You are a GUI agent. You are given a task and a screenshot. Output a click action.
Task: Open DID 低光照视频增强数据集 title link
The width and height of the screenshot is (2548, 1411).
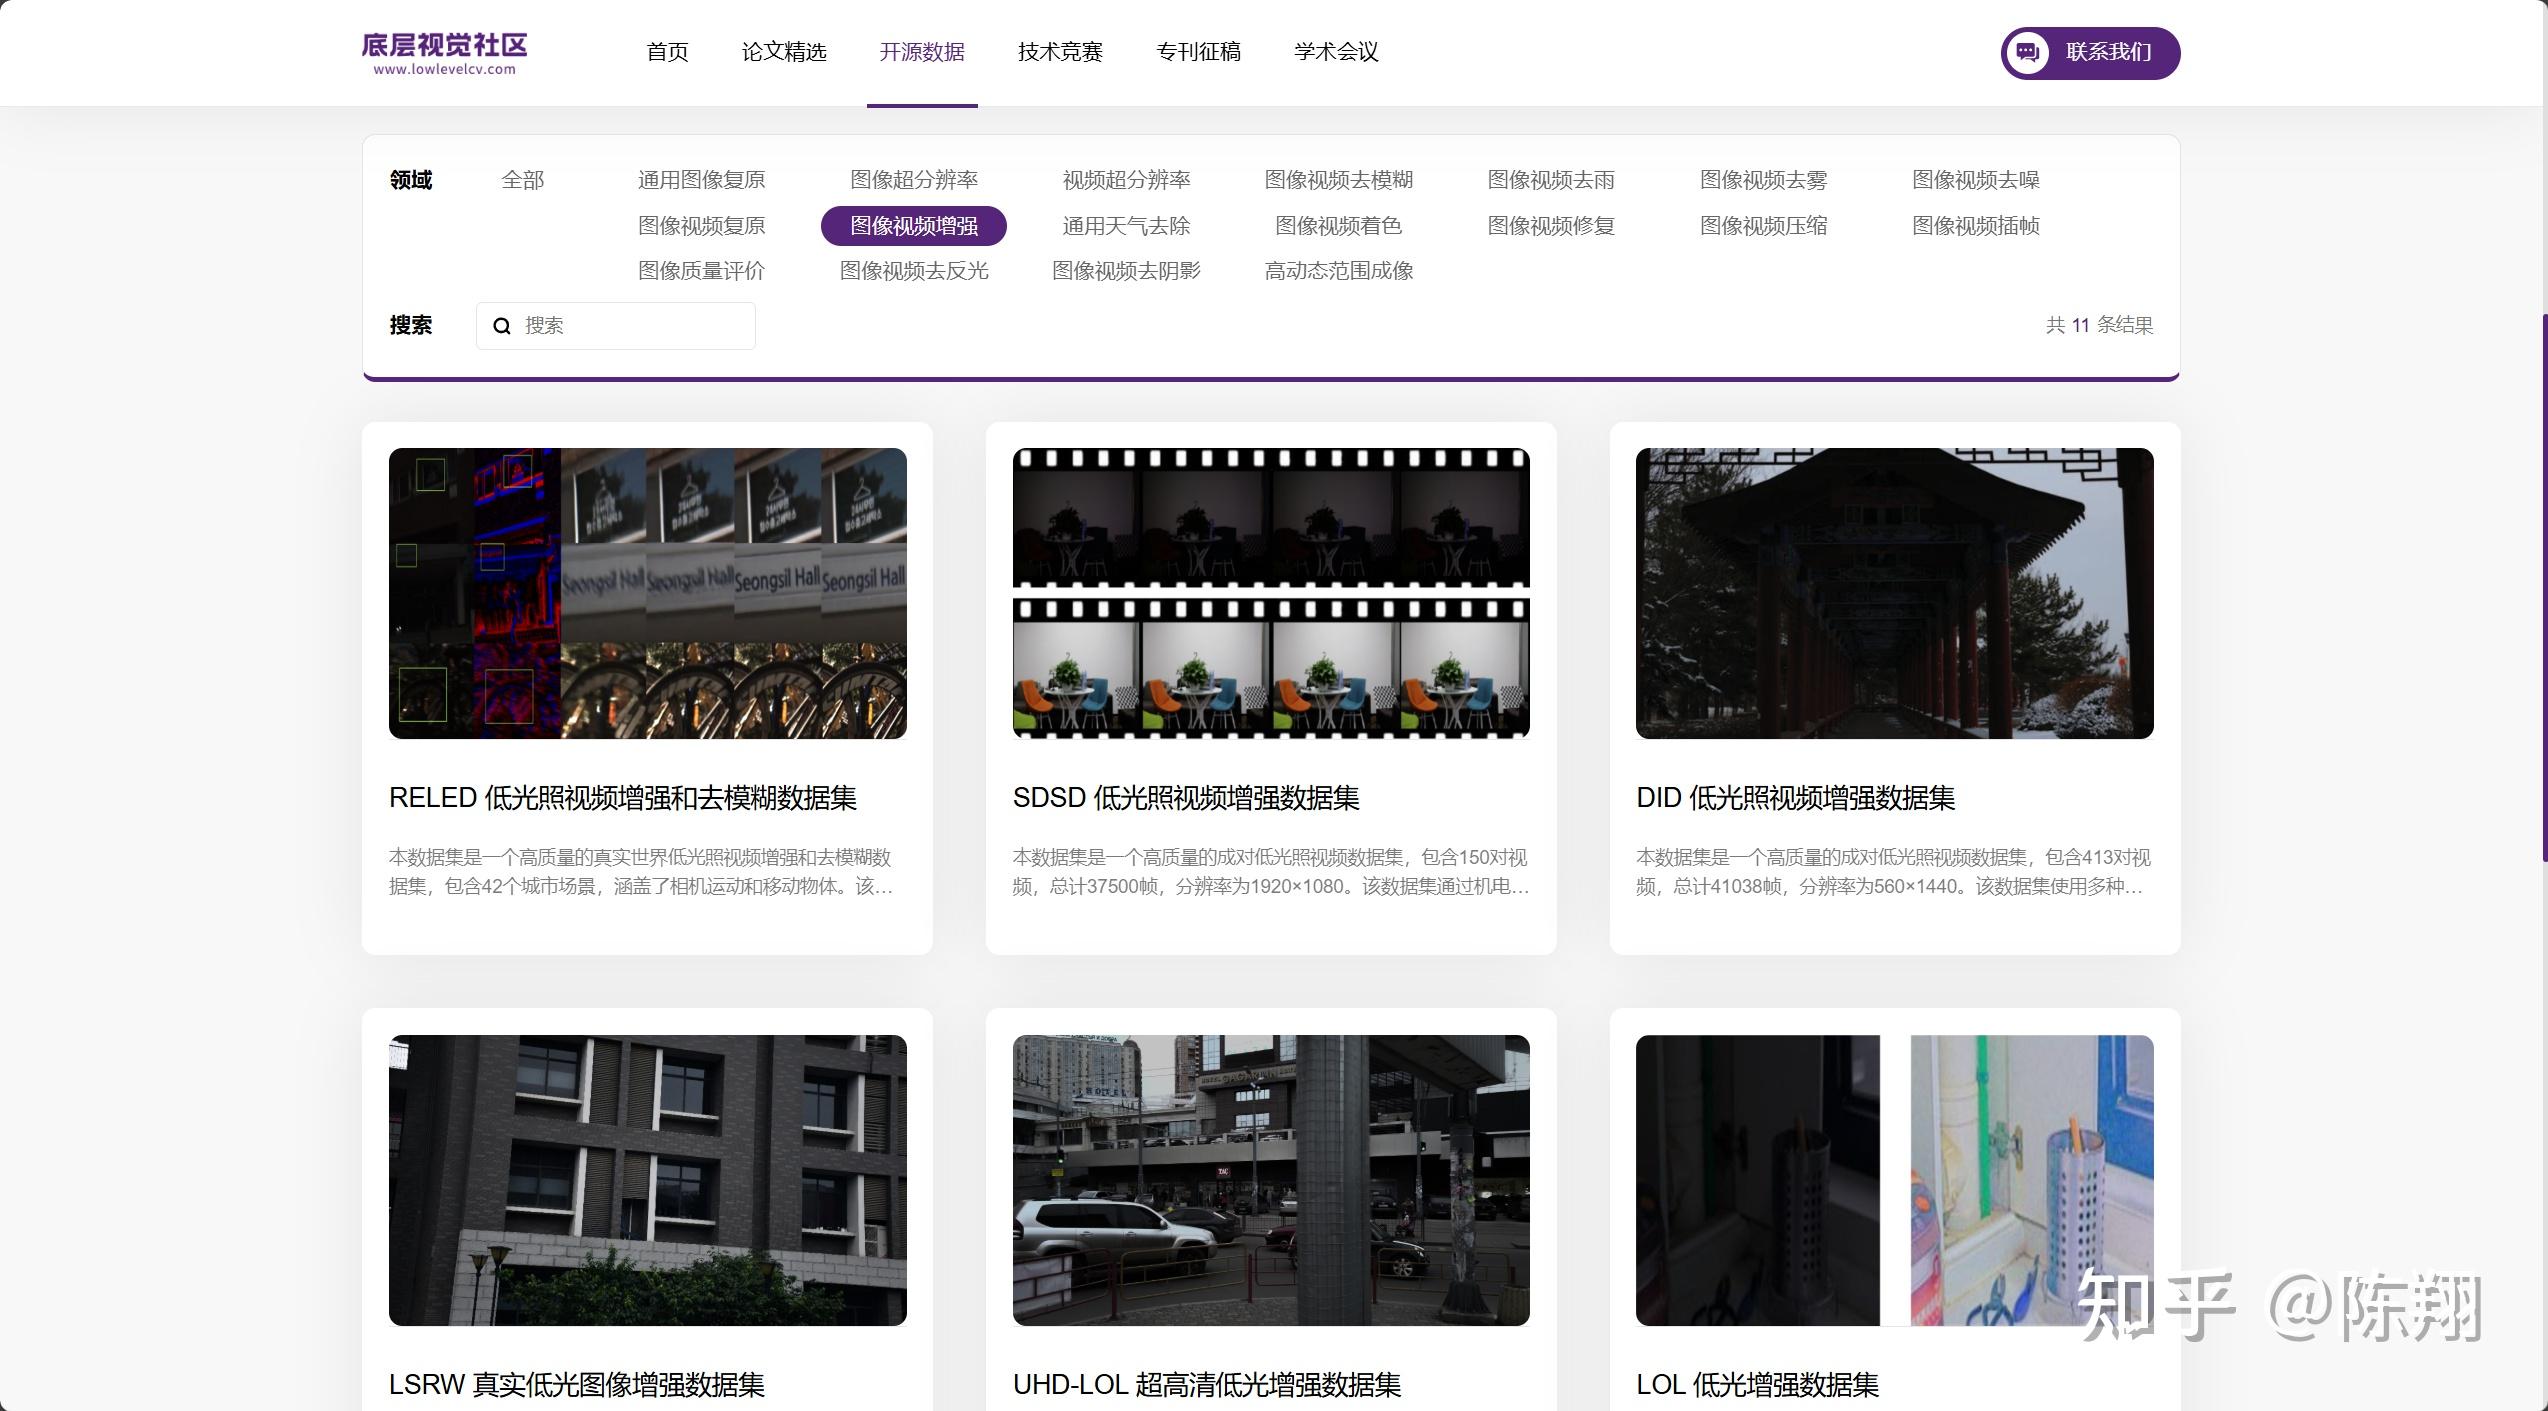1795,798
